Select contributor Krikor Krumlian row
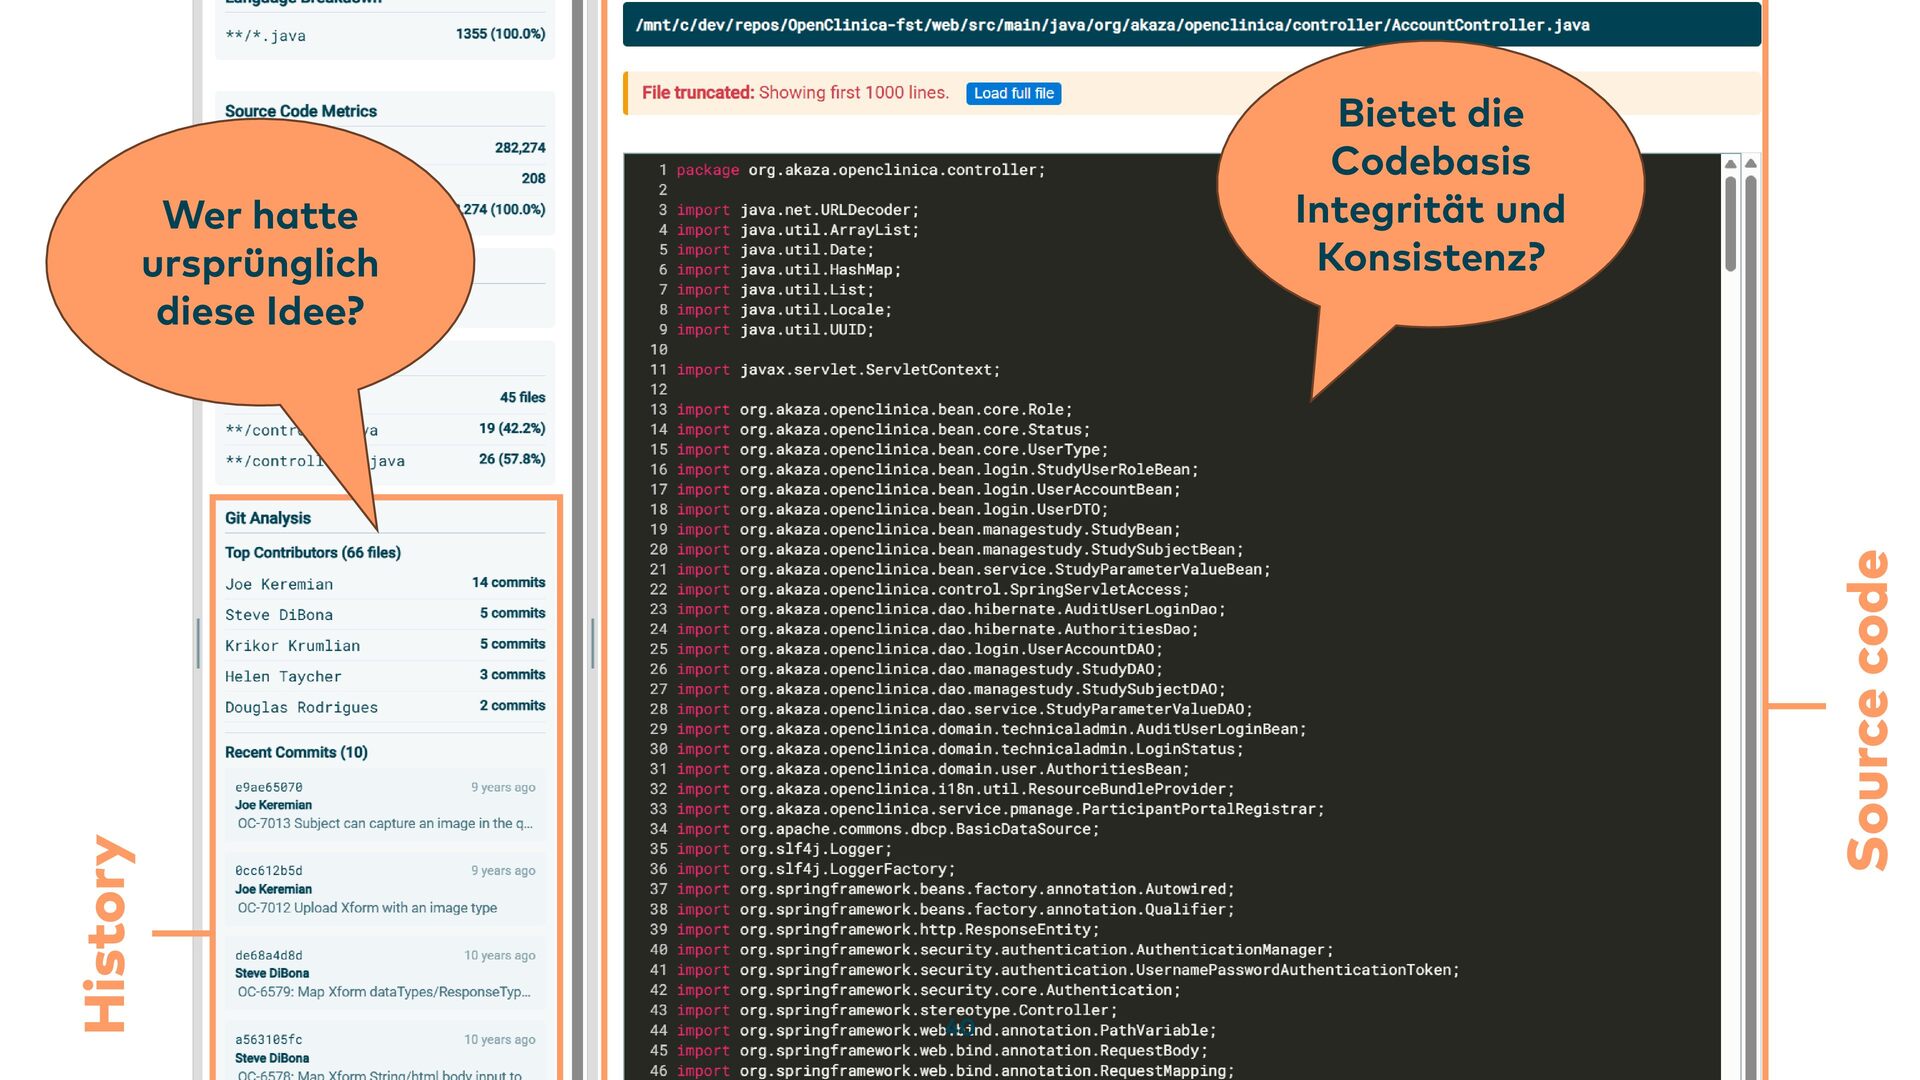1920x1080 pixels. tap(385, 645)
